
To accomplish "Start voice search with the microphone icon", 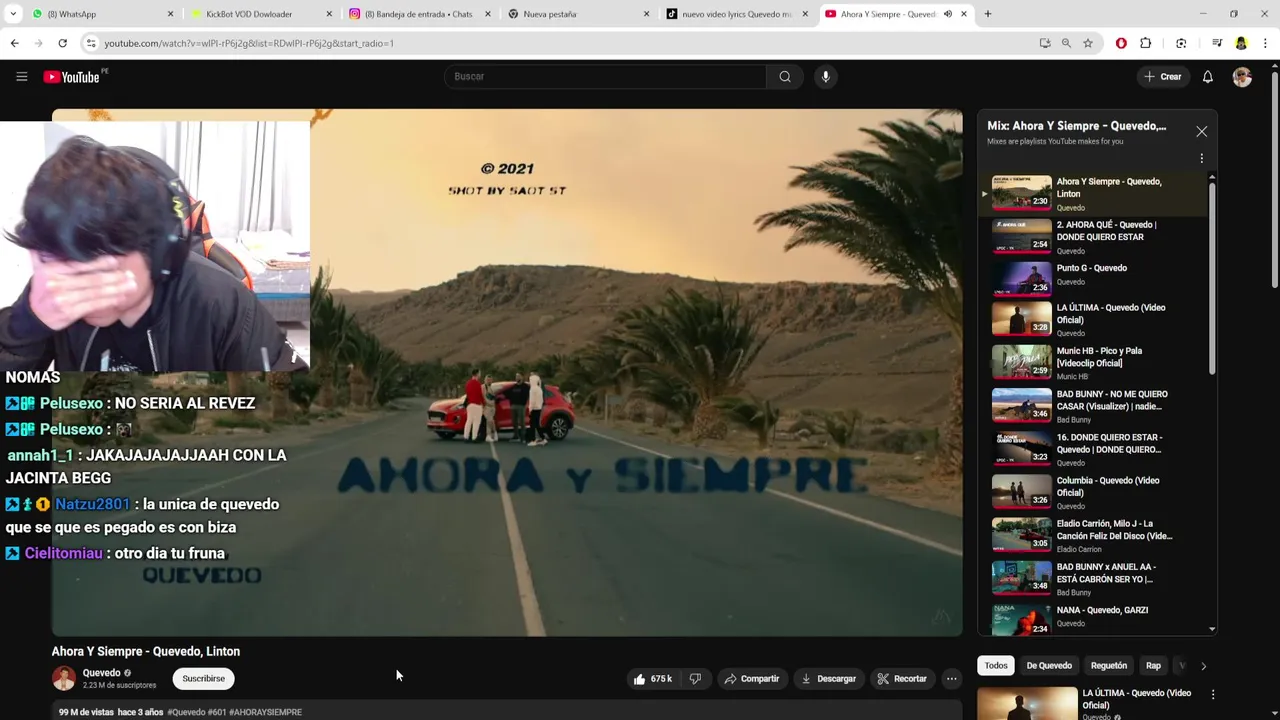I will (x=825, y=76).
